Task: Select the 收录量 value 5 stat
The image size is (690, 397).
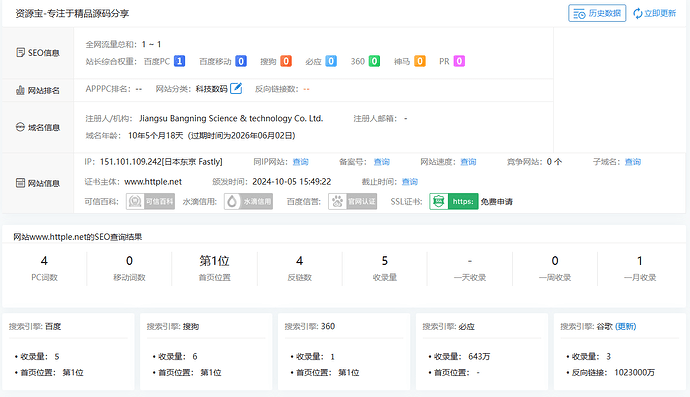Action: (385, 261)
